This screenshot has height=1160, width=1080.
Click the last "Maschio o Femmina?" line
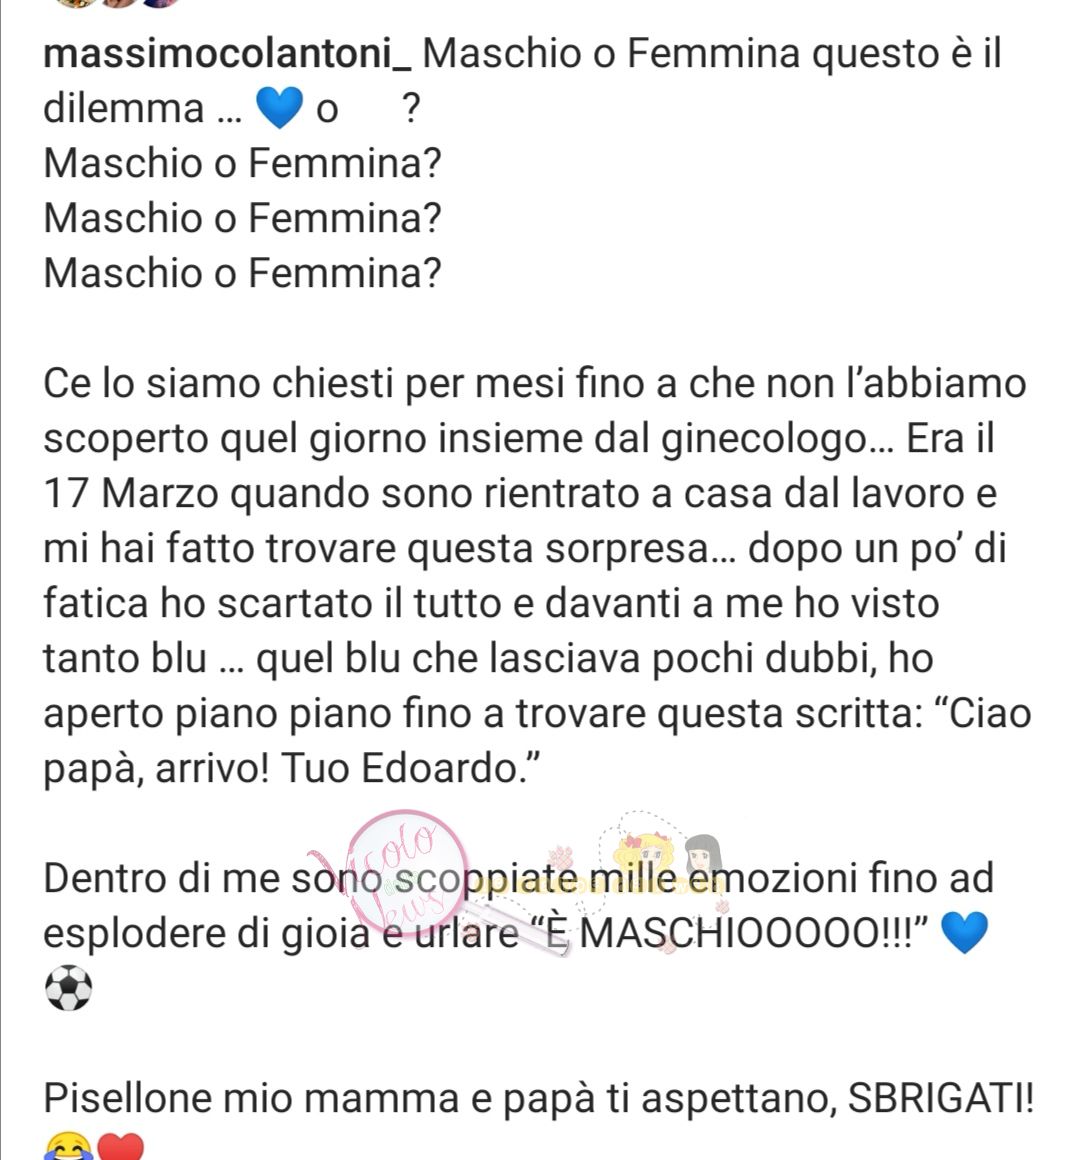point(243,272)
